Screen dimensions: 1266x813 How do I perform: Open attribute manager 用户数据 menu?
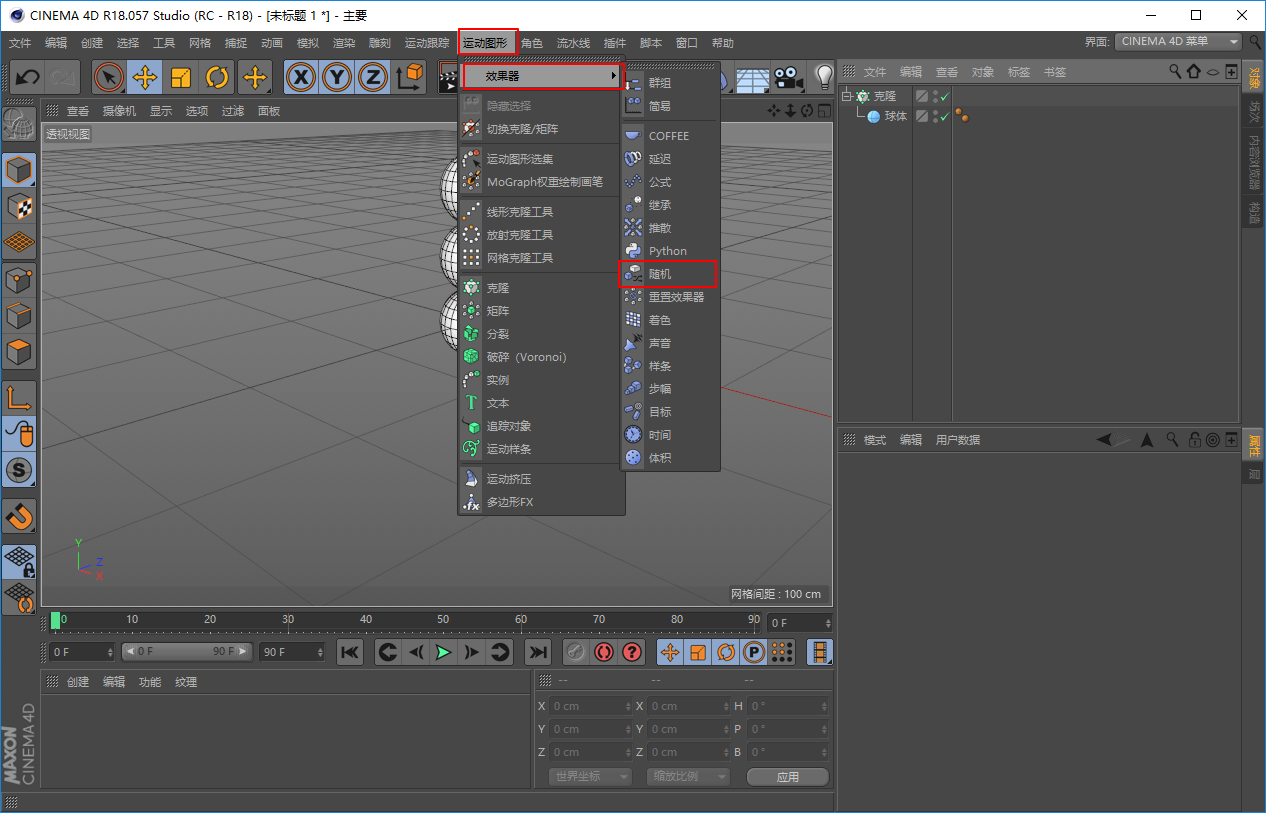pos(958,440)
